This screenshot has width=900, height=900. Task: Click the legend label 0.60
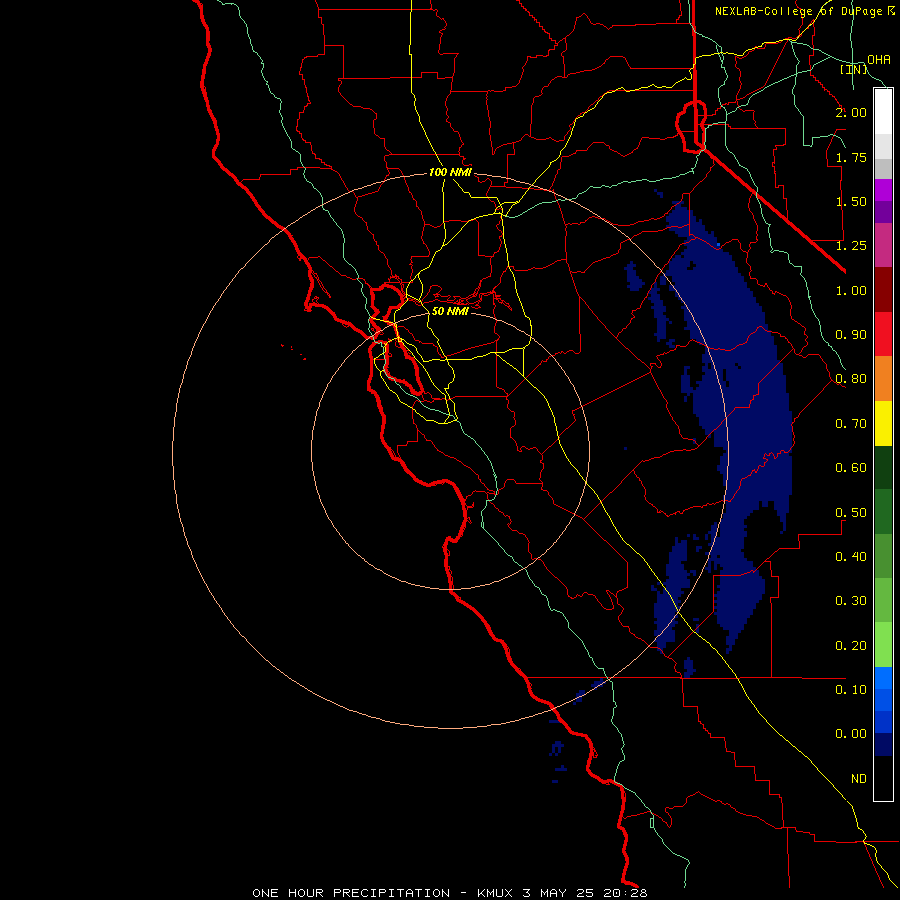point(851,468)
